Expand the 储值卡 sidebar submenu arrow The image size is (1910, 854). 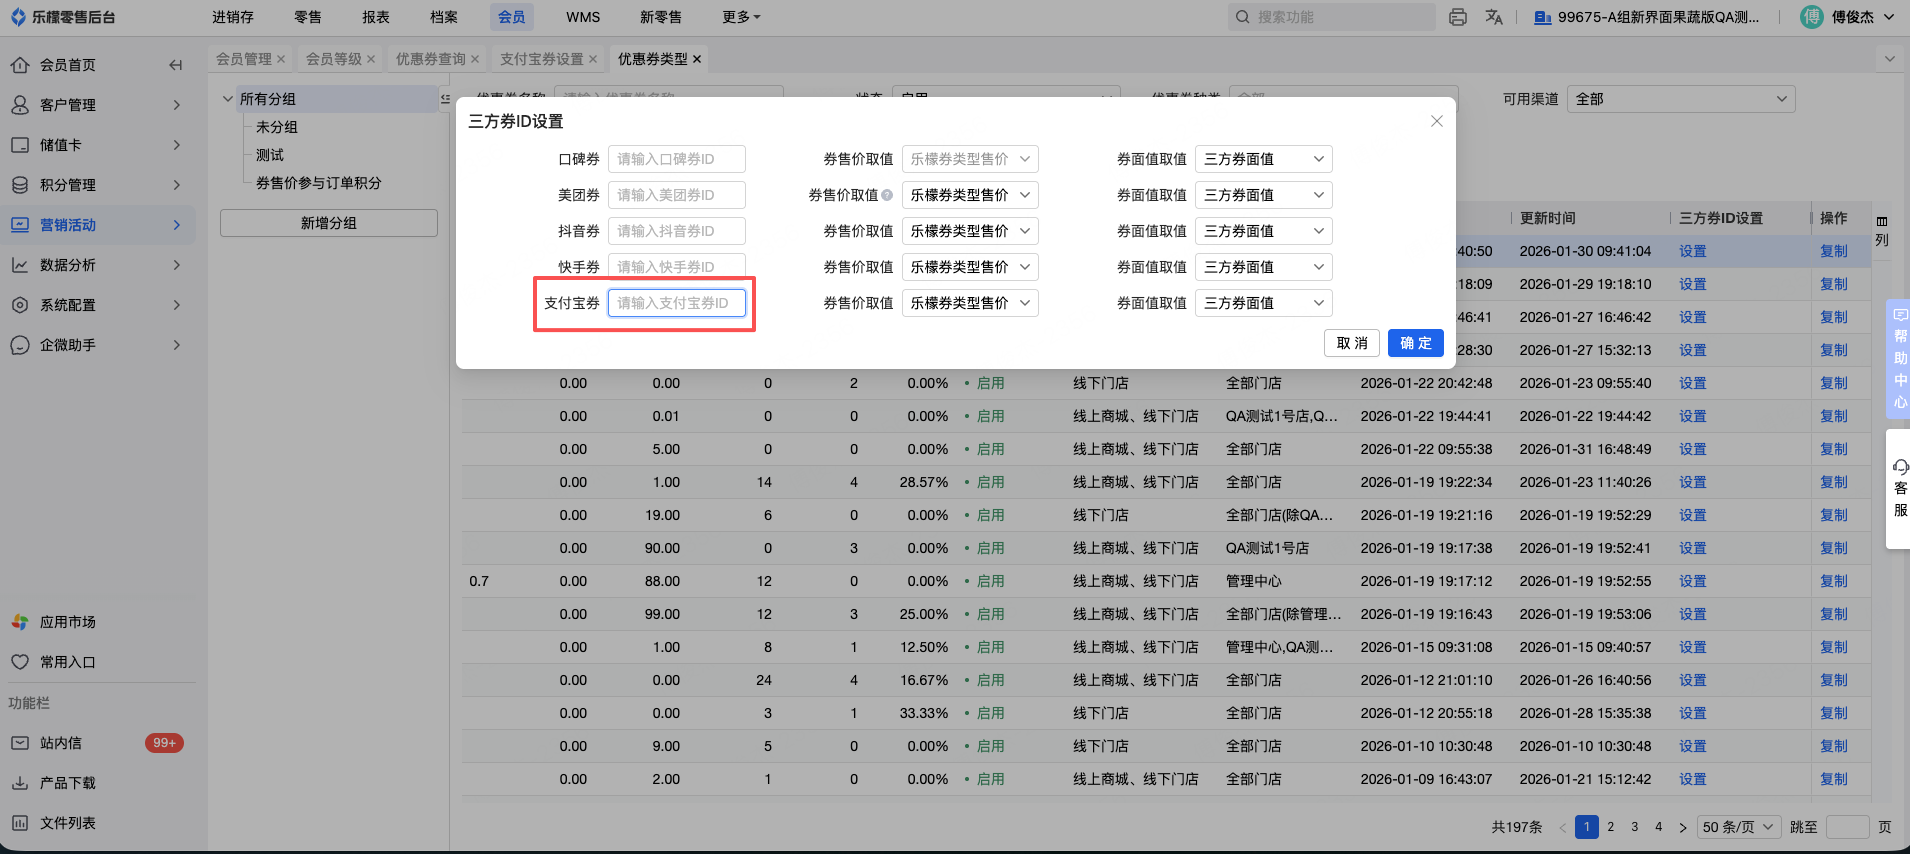pos(176,145)
